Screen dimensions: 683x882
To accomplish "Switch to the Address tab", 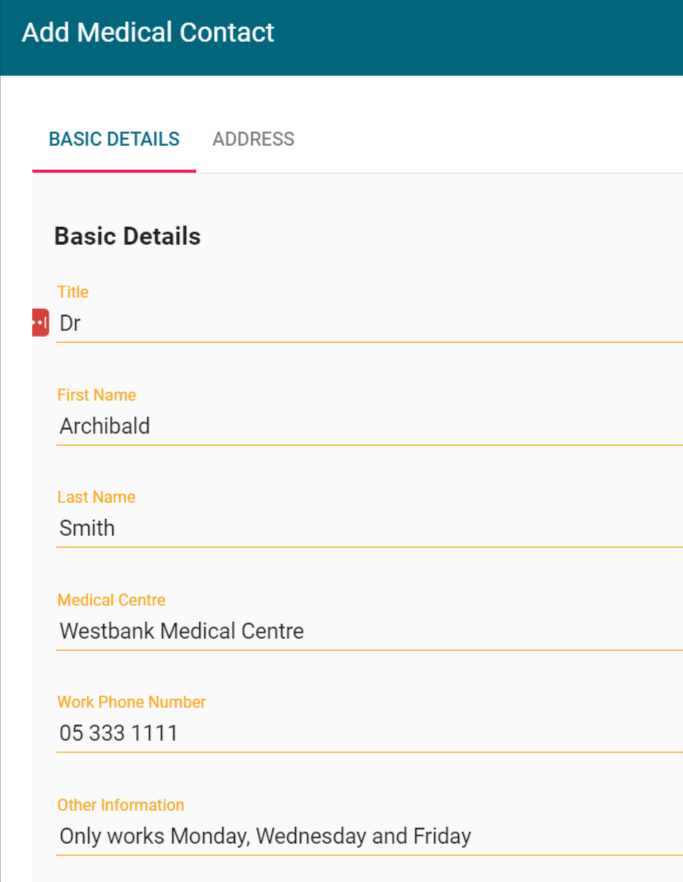I will pyautogui.click(x=253, y=139).
